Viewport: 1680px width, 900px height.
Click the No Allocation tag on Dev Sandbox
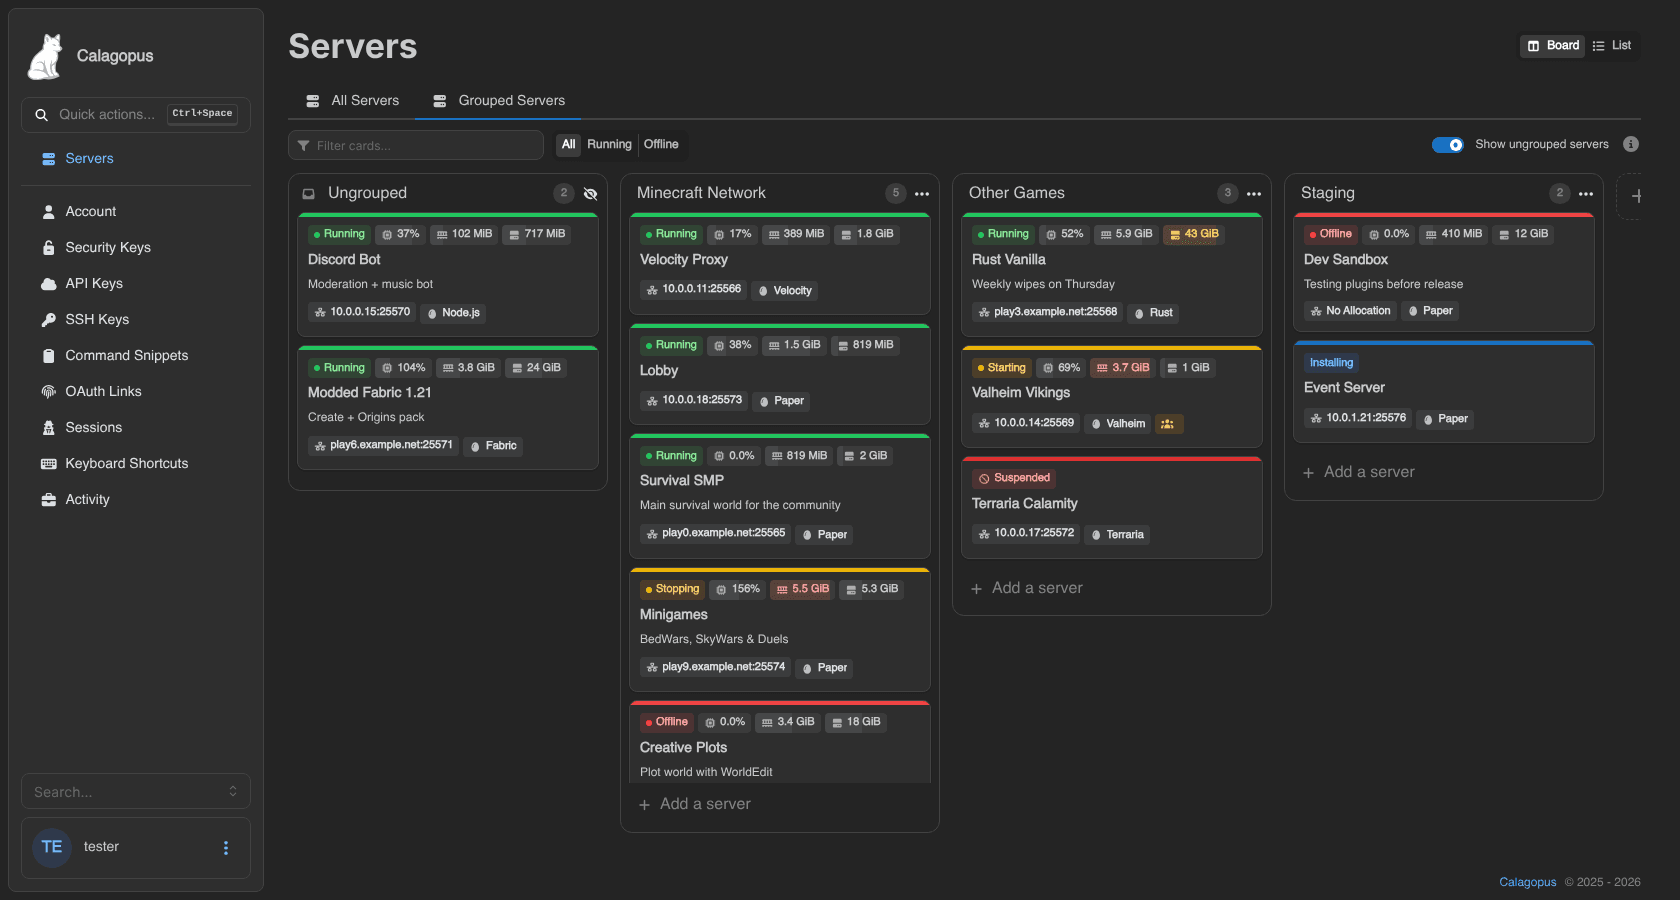click(x=1350, y=311)
